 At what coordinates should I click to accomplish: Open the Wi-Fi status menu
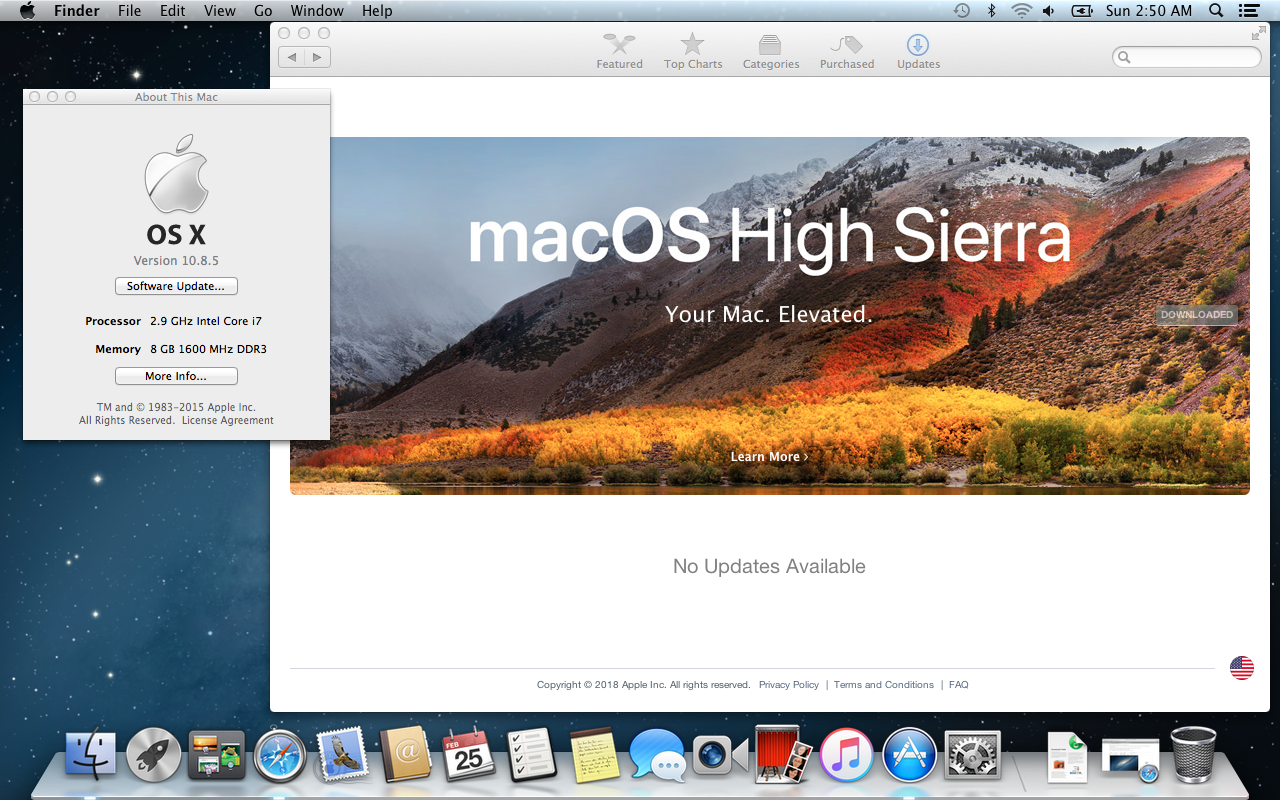point(1021,11)
